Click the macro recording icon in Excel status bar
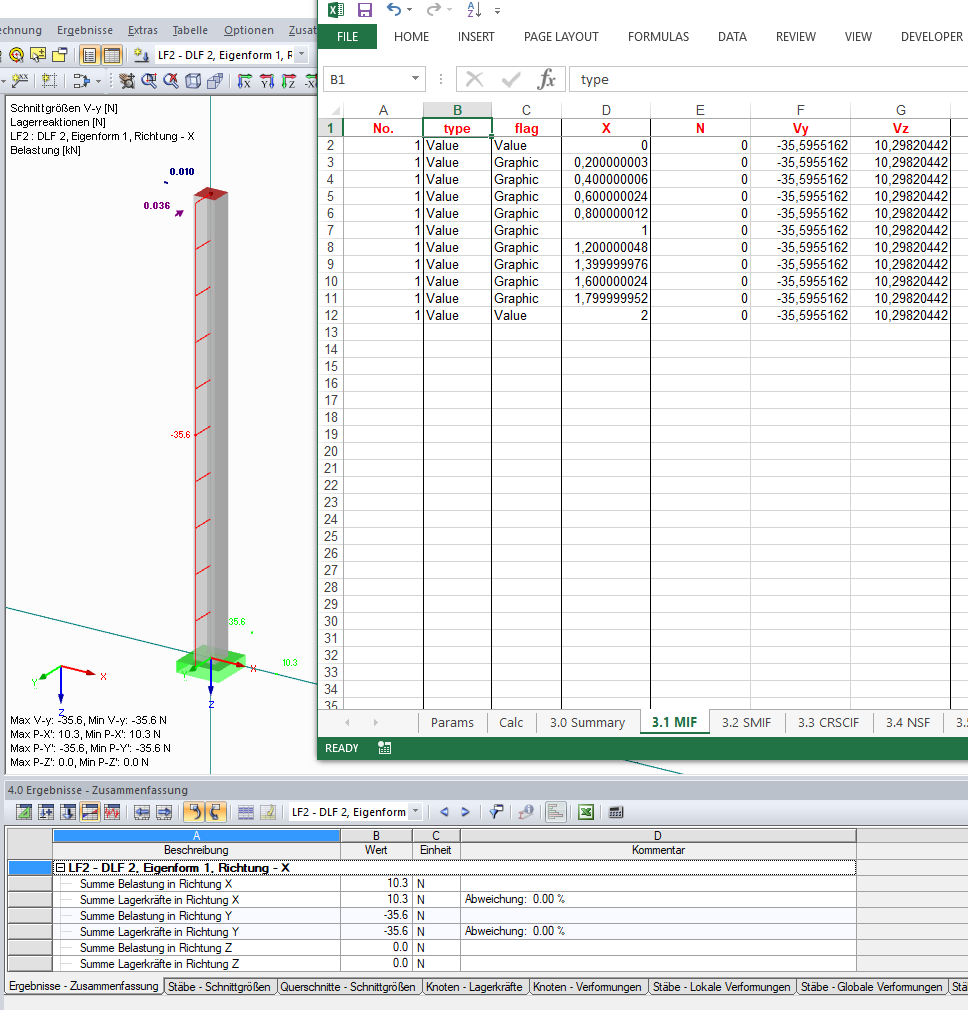 [x=384, y=748]
